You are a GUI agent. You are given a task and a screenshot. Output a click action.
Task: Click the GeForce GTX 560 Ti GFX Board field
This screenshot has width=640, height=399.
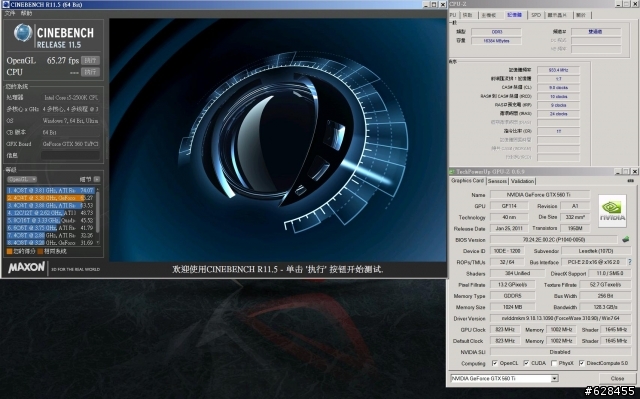pyautogui.click(x=70, y=144)
